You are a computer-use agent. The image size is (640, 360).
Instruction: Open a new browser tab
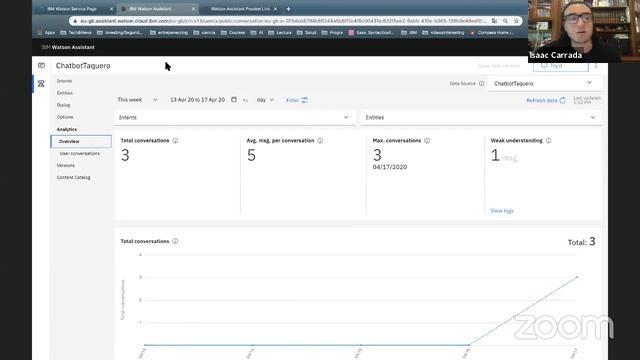click(288, 9)
